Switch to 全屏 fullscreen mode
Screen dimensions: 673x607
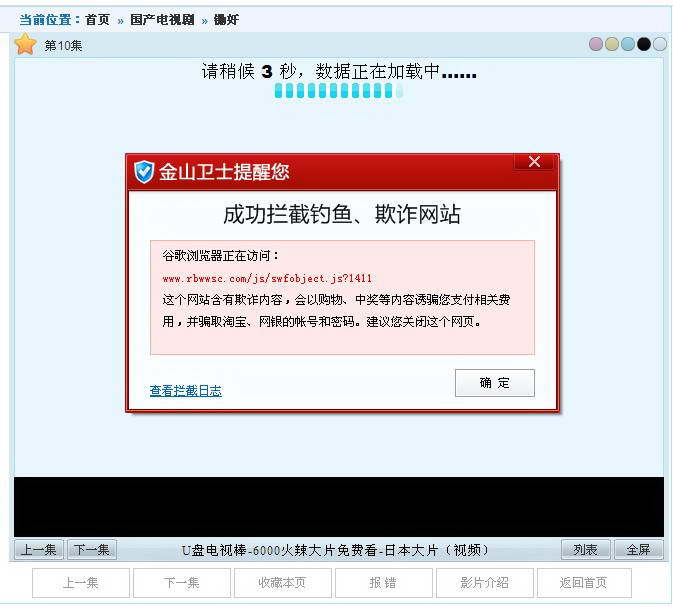(638, 549)
